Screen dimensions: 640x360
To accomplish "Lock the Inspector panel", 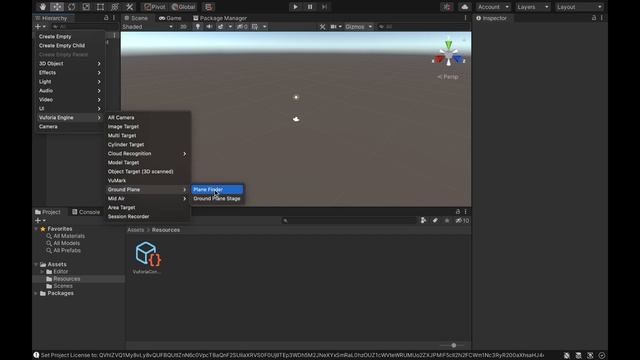I will pyautogui.click(x=594, y=18).
